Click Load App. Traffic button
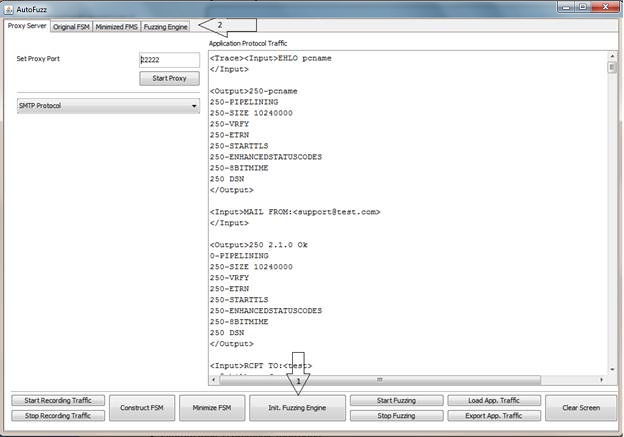This screenshot has width=624, height=437. pos(494,400)
